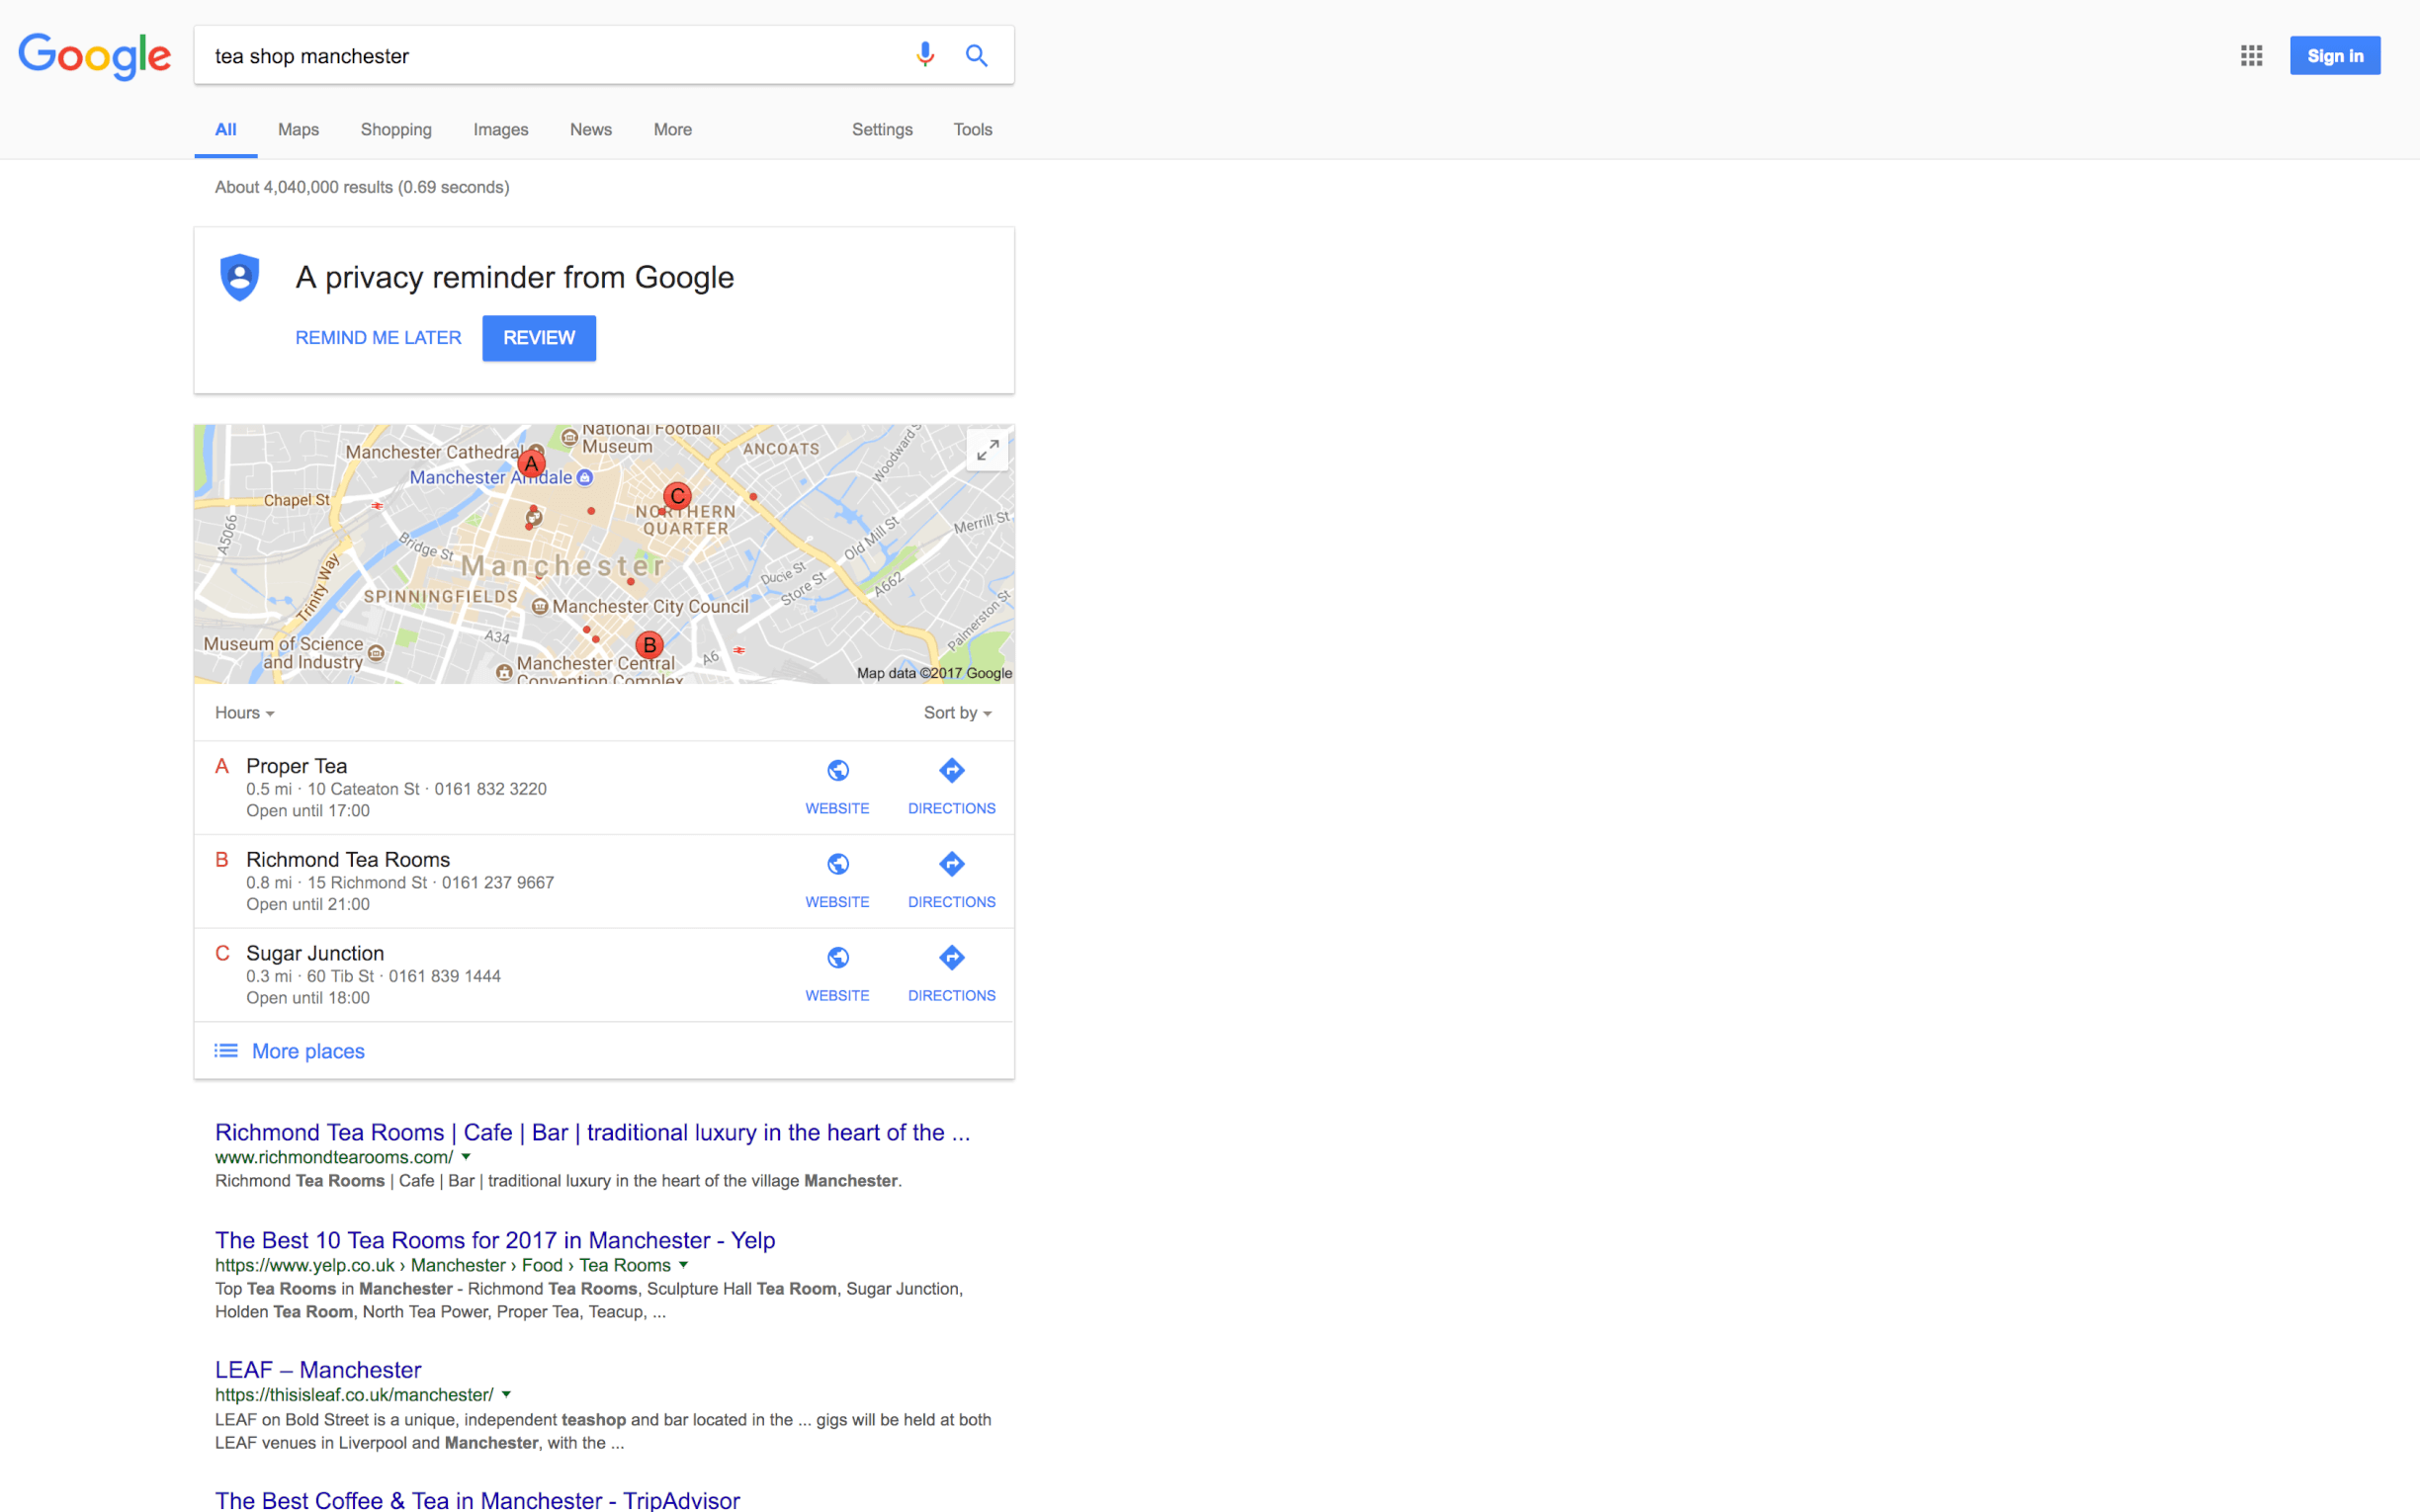
Task: Click the privacy shield icon
Action: (240, 277)
